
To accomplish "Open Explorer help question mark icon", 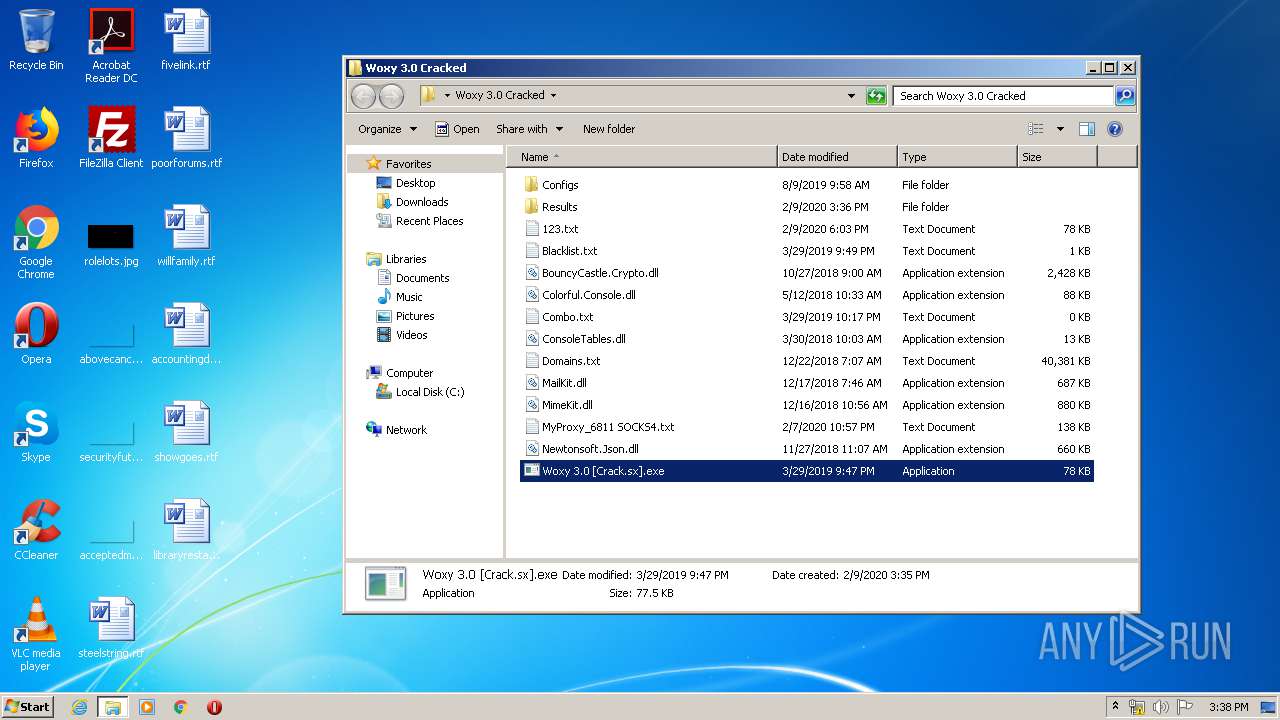I will coord(1115,129).
